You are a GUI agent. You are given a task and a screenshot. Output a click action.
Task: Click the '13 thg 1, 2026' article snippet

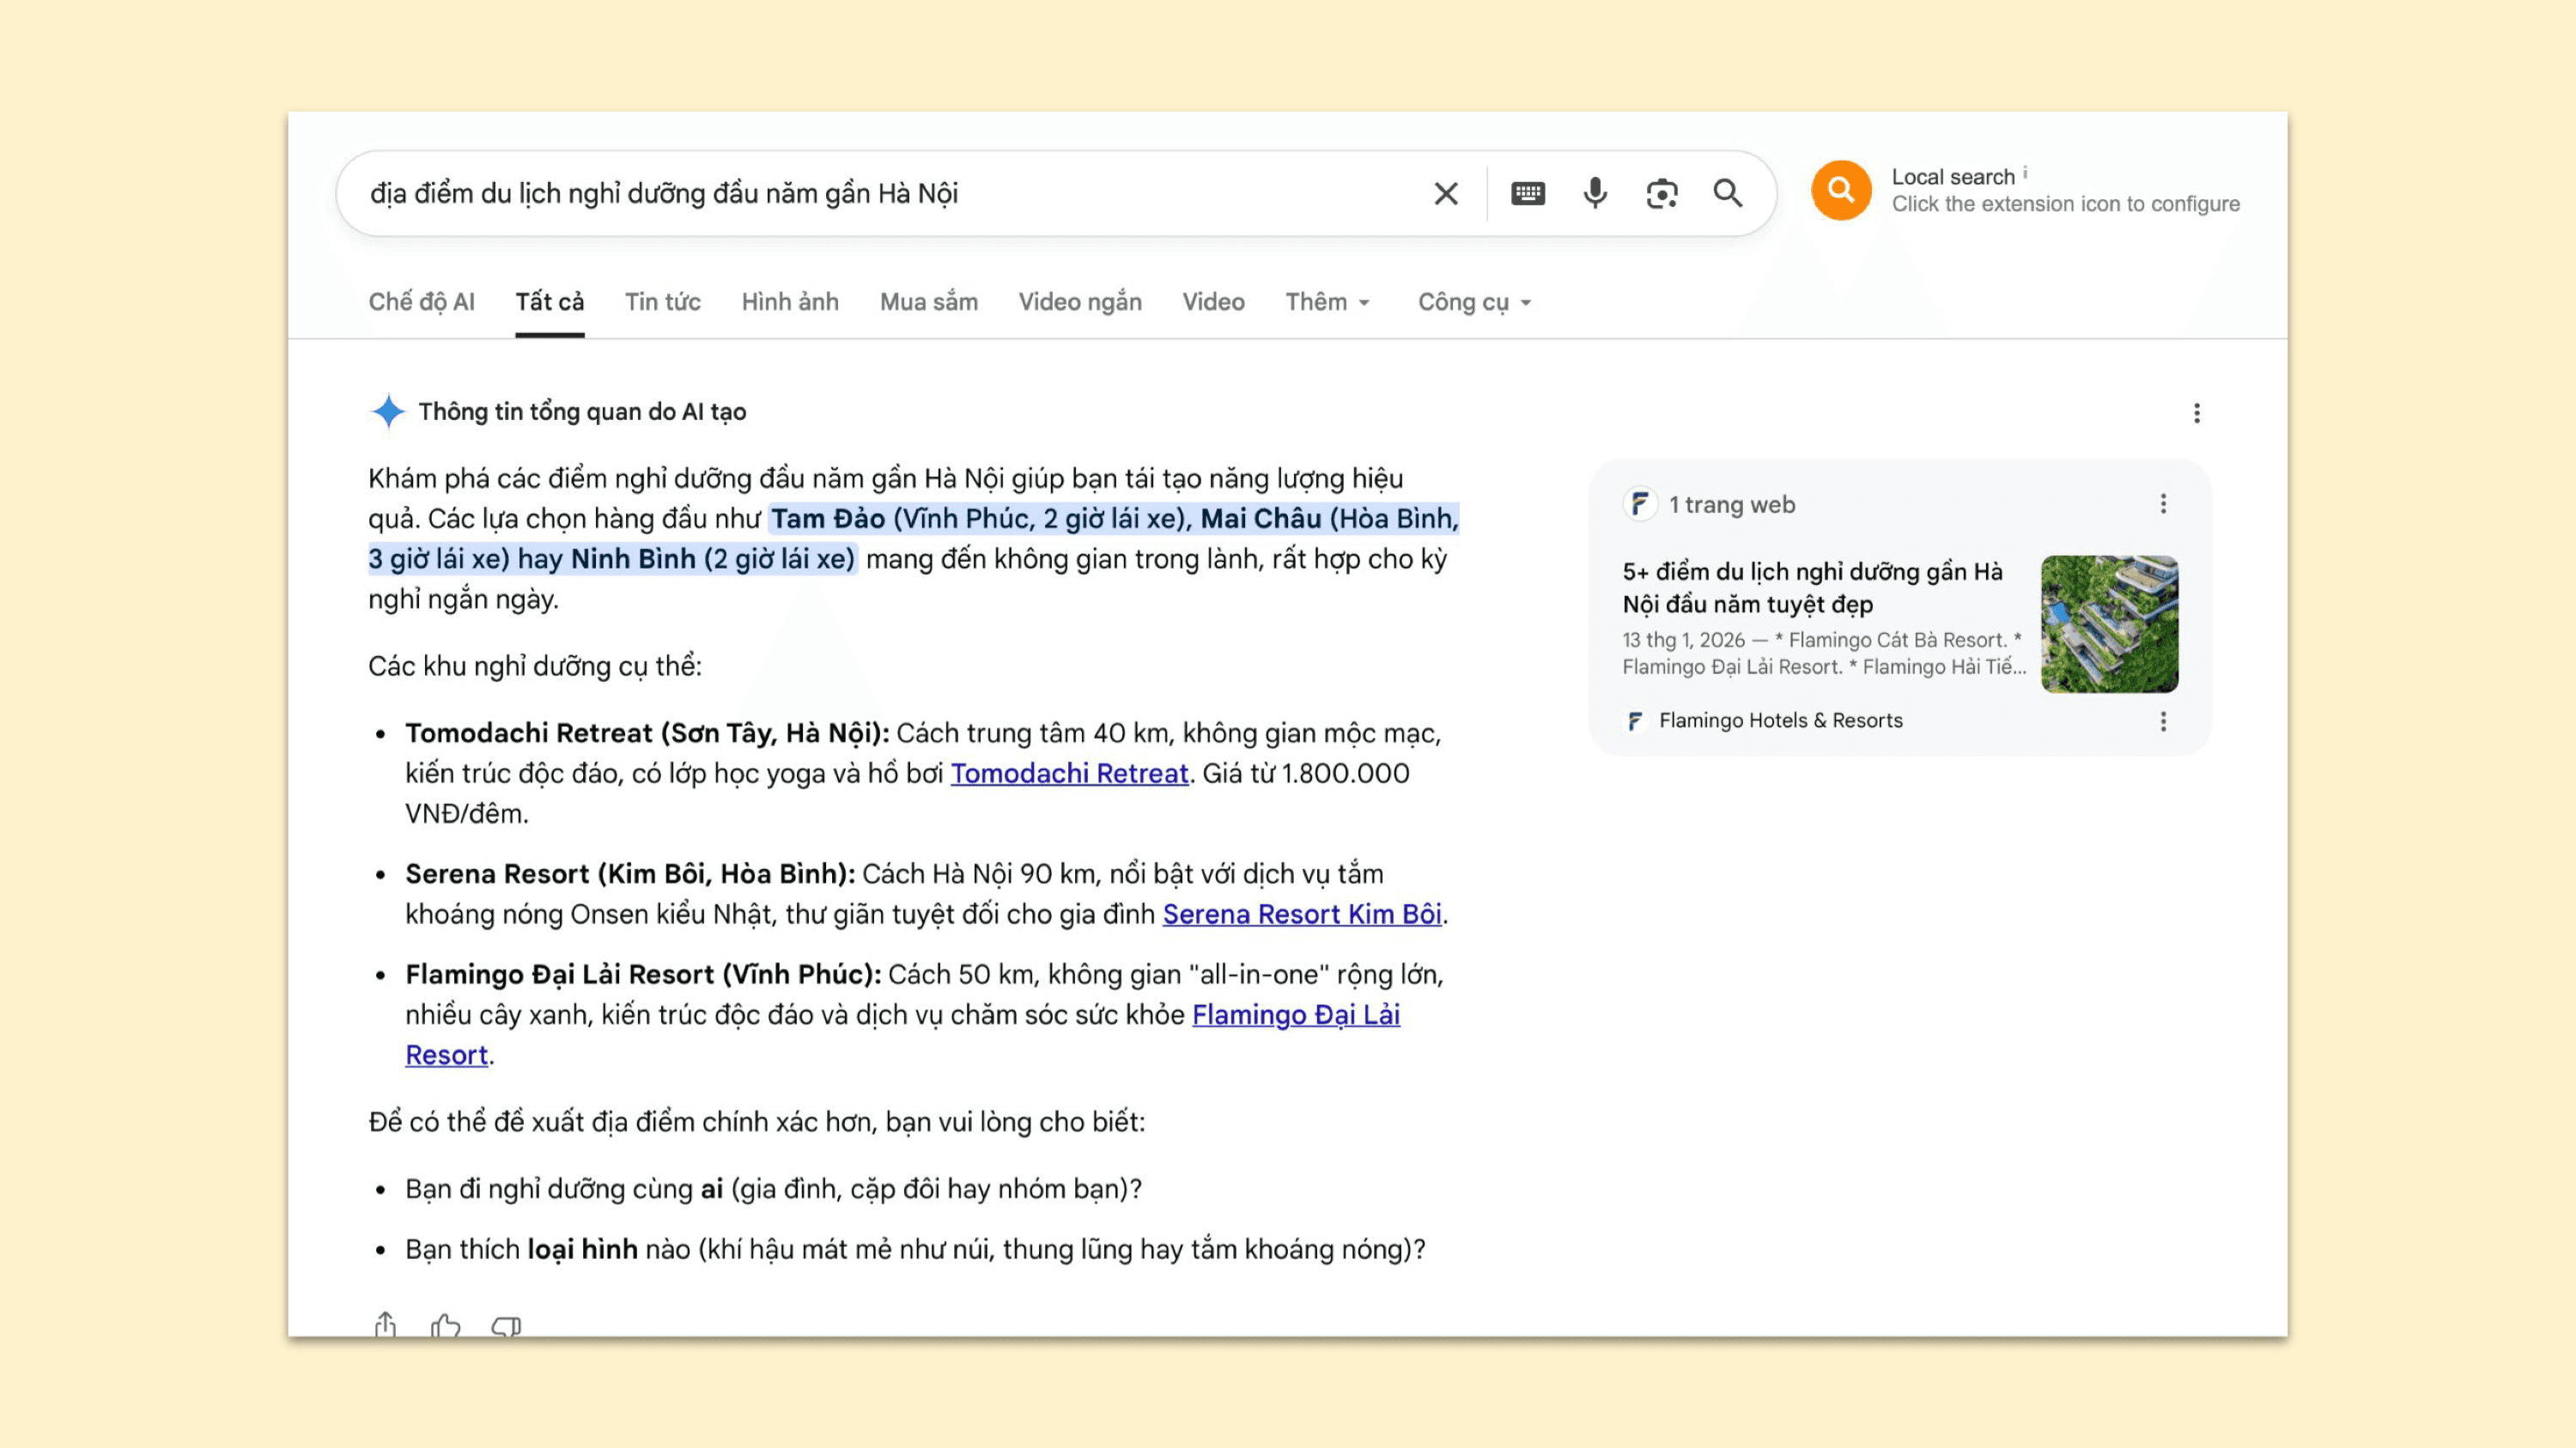point(1823,653)
